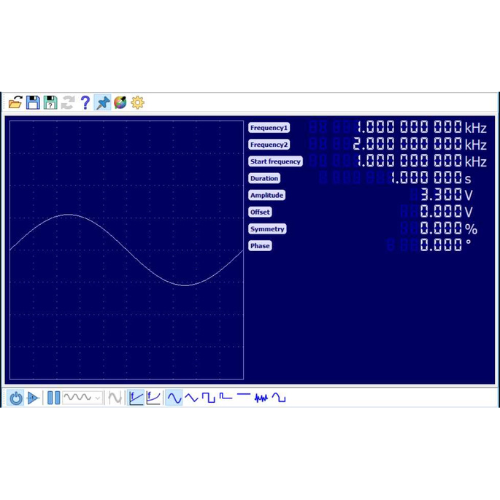Choose the sine waveform icon

coord(174,398)
